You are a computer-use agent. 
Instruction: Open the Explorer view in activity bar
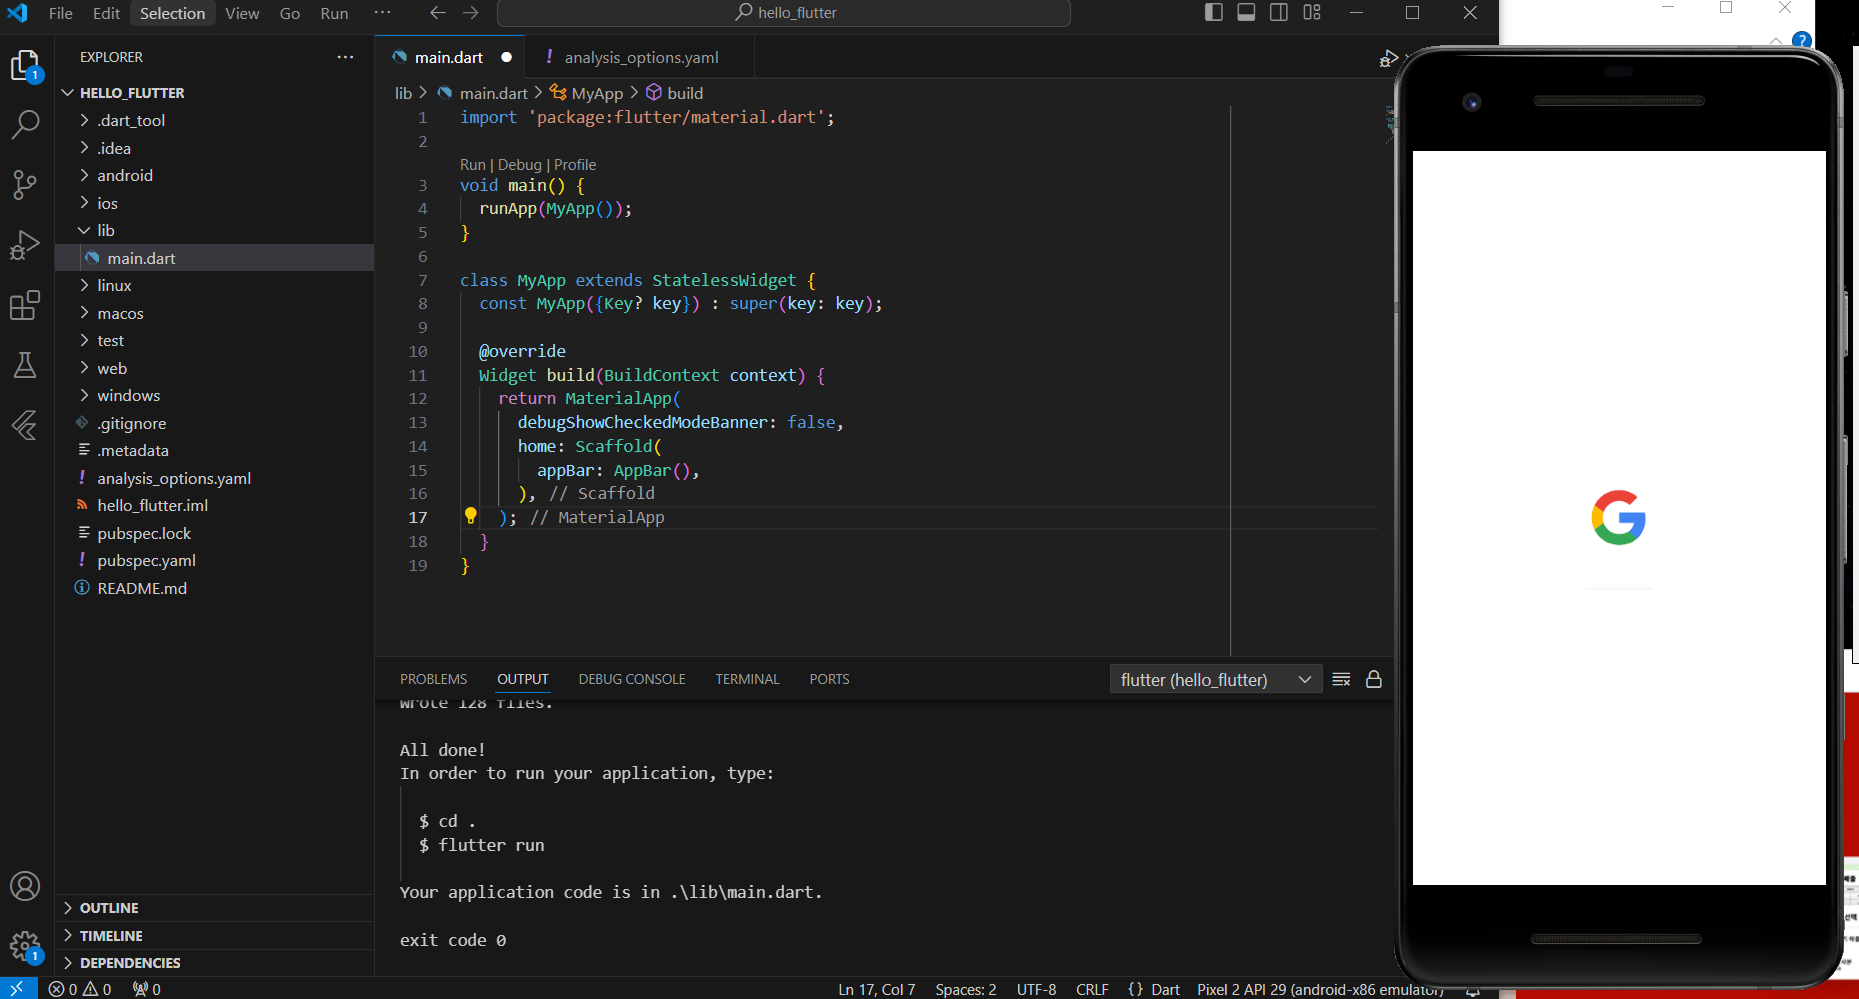click(x=25, y=66)
